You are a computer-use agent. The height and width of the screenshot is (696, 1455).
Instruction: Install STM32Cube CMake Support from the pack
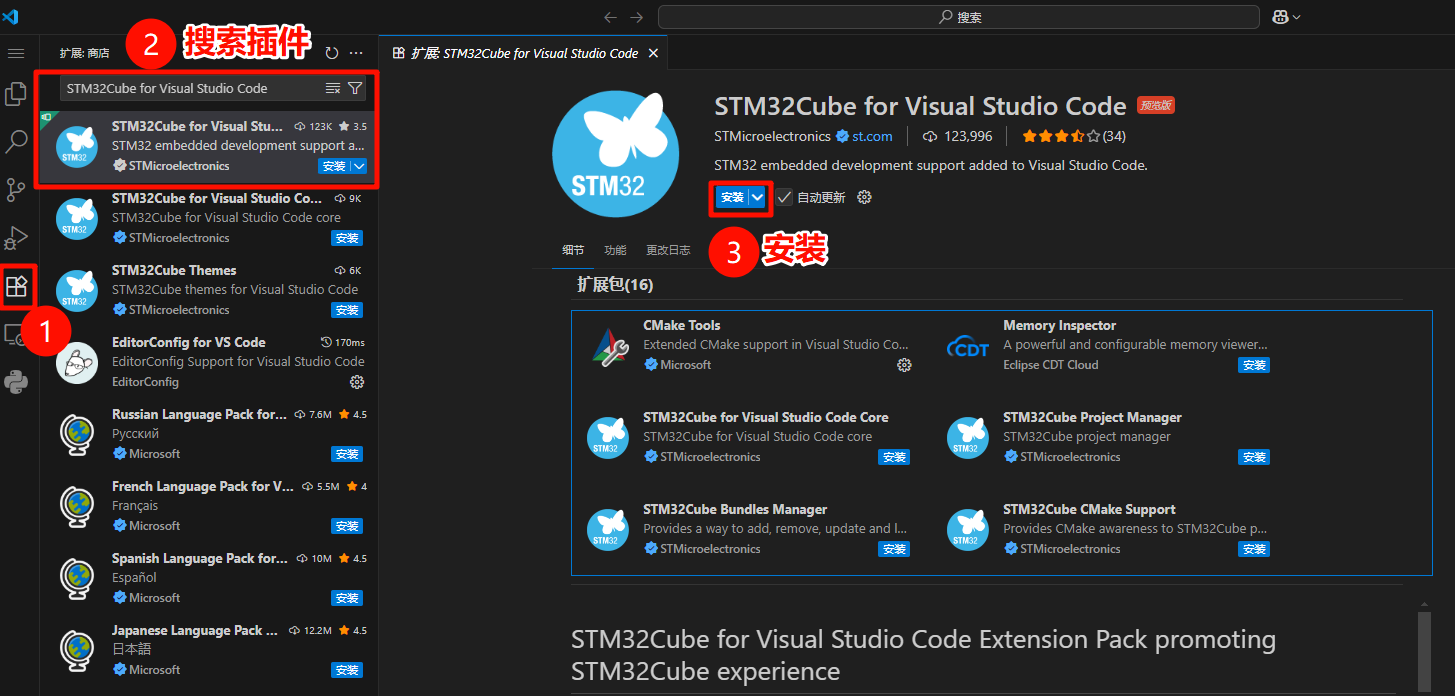(x=1254, y=549)
